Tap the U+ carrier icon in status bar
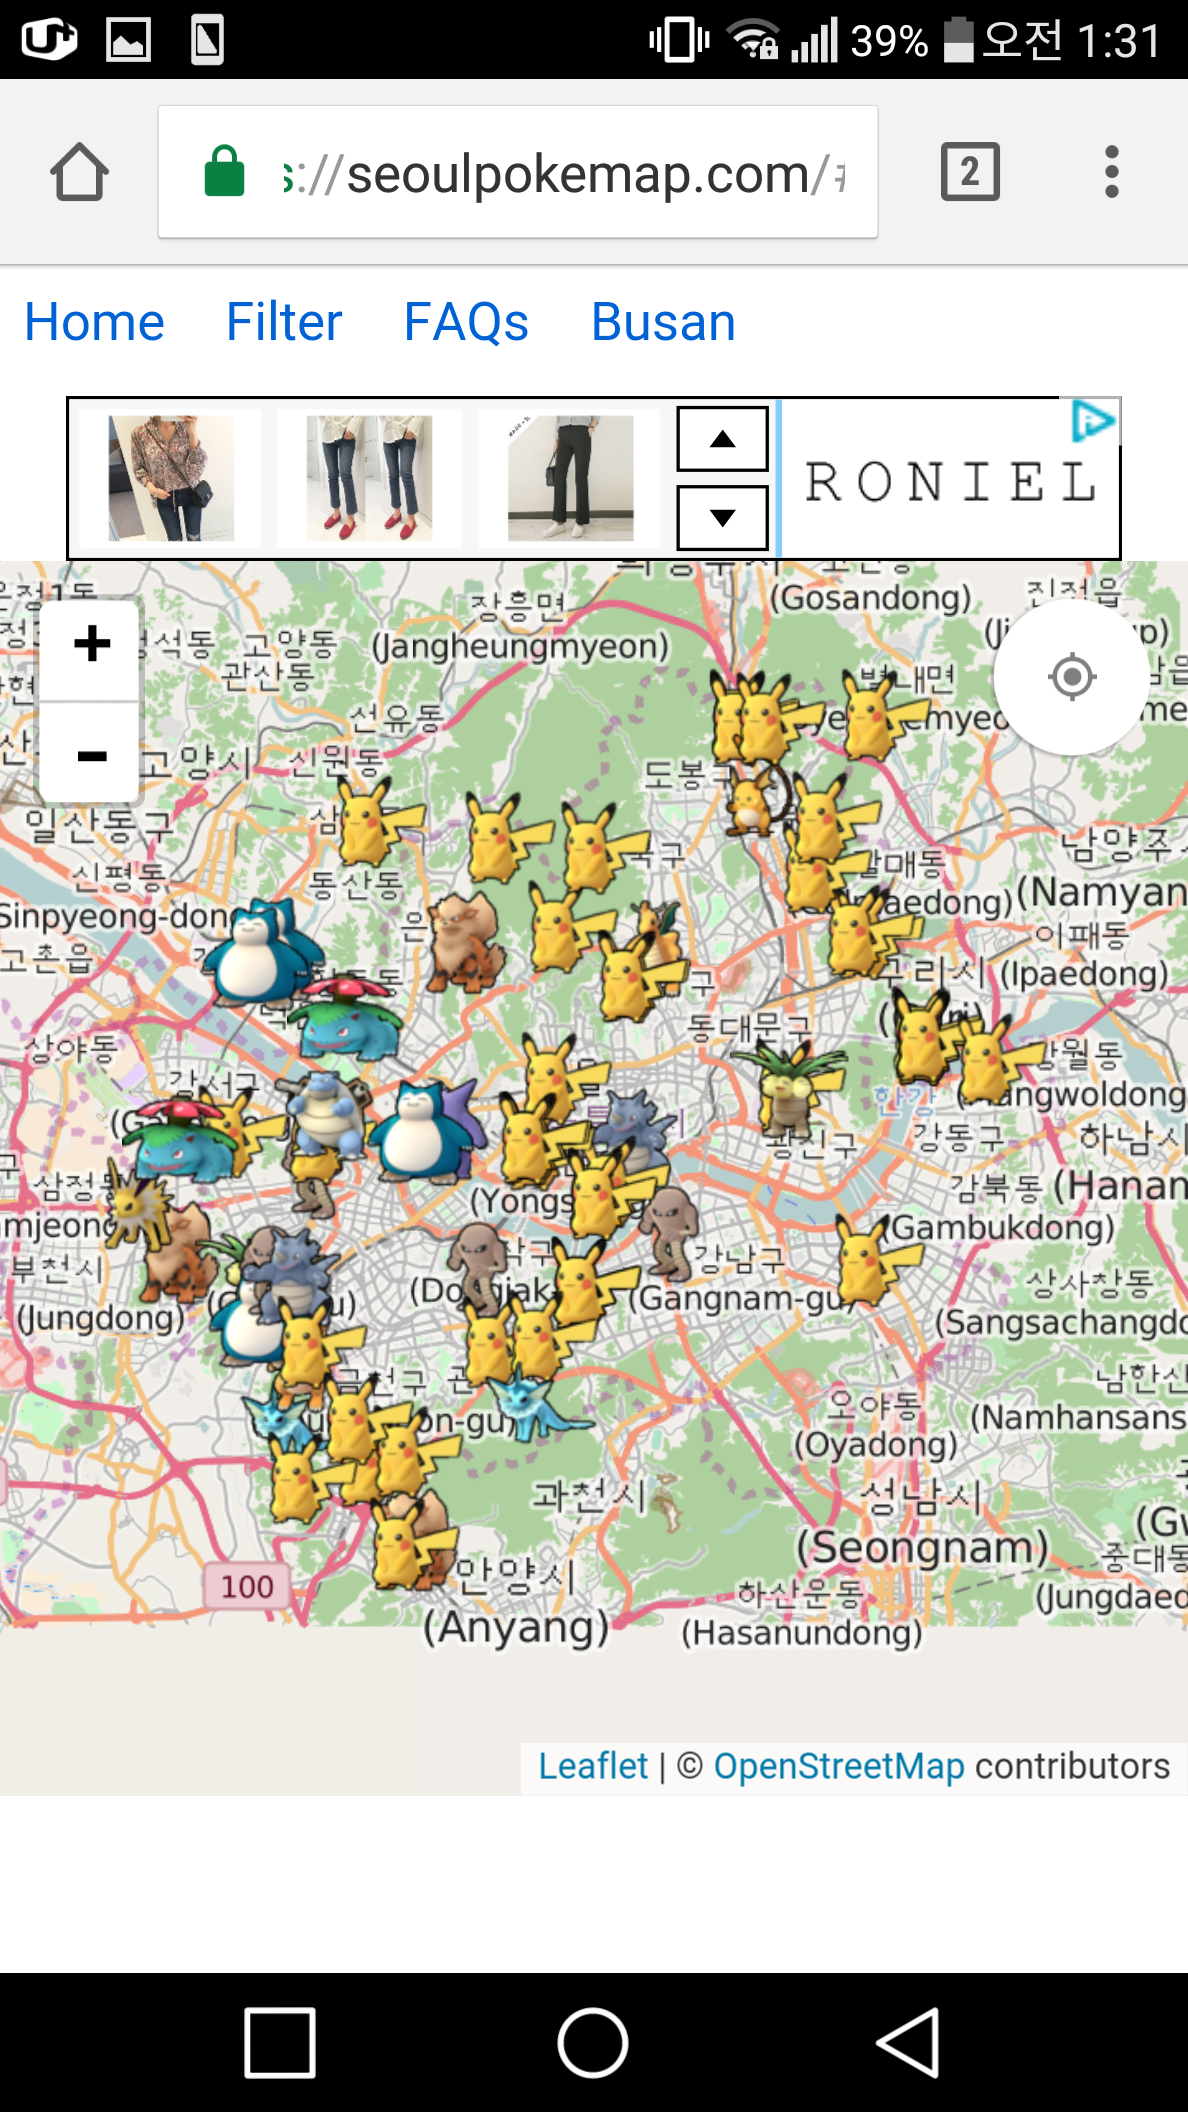The height and width of the screenshot is (2112, 1188). 49,40
